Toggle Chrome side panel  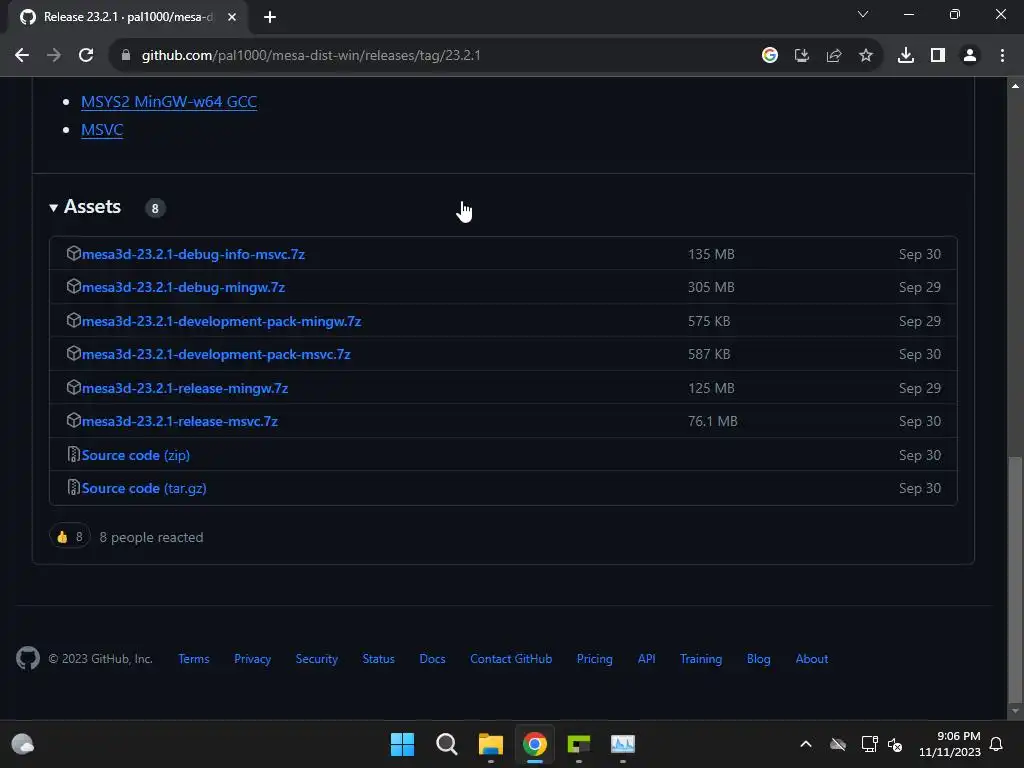[x=938, y=56]
